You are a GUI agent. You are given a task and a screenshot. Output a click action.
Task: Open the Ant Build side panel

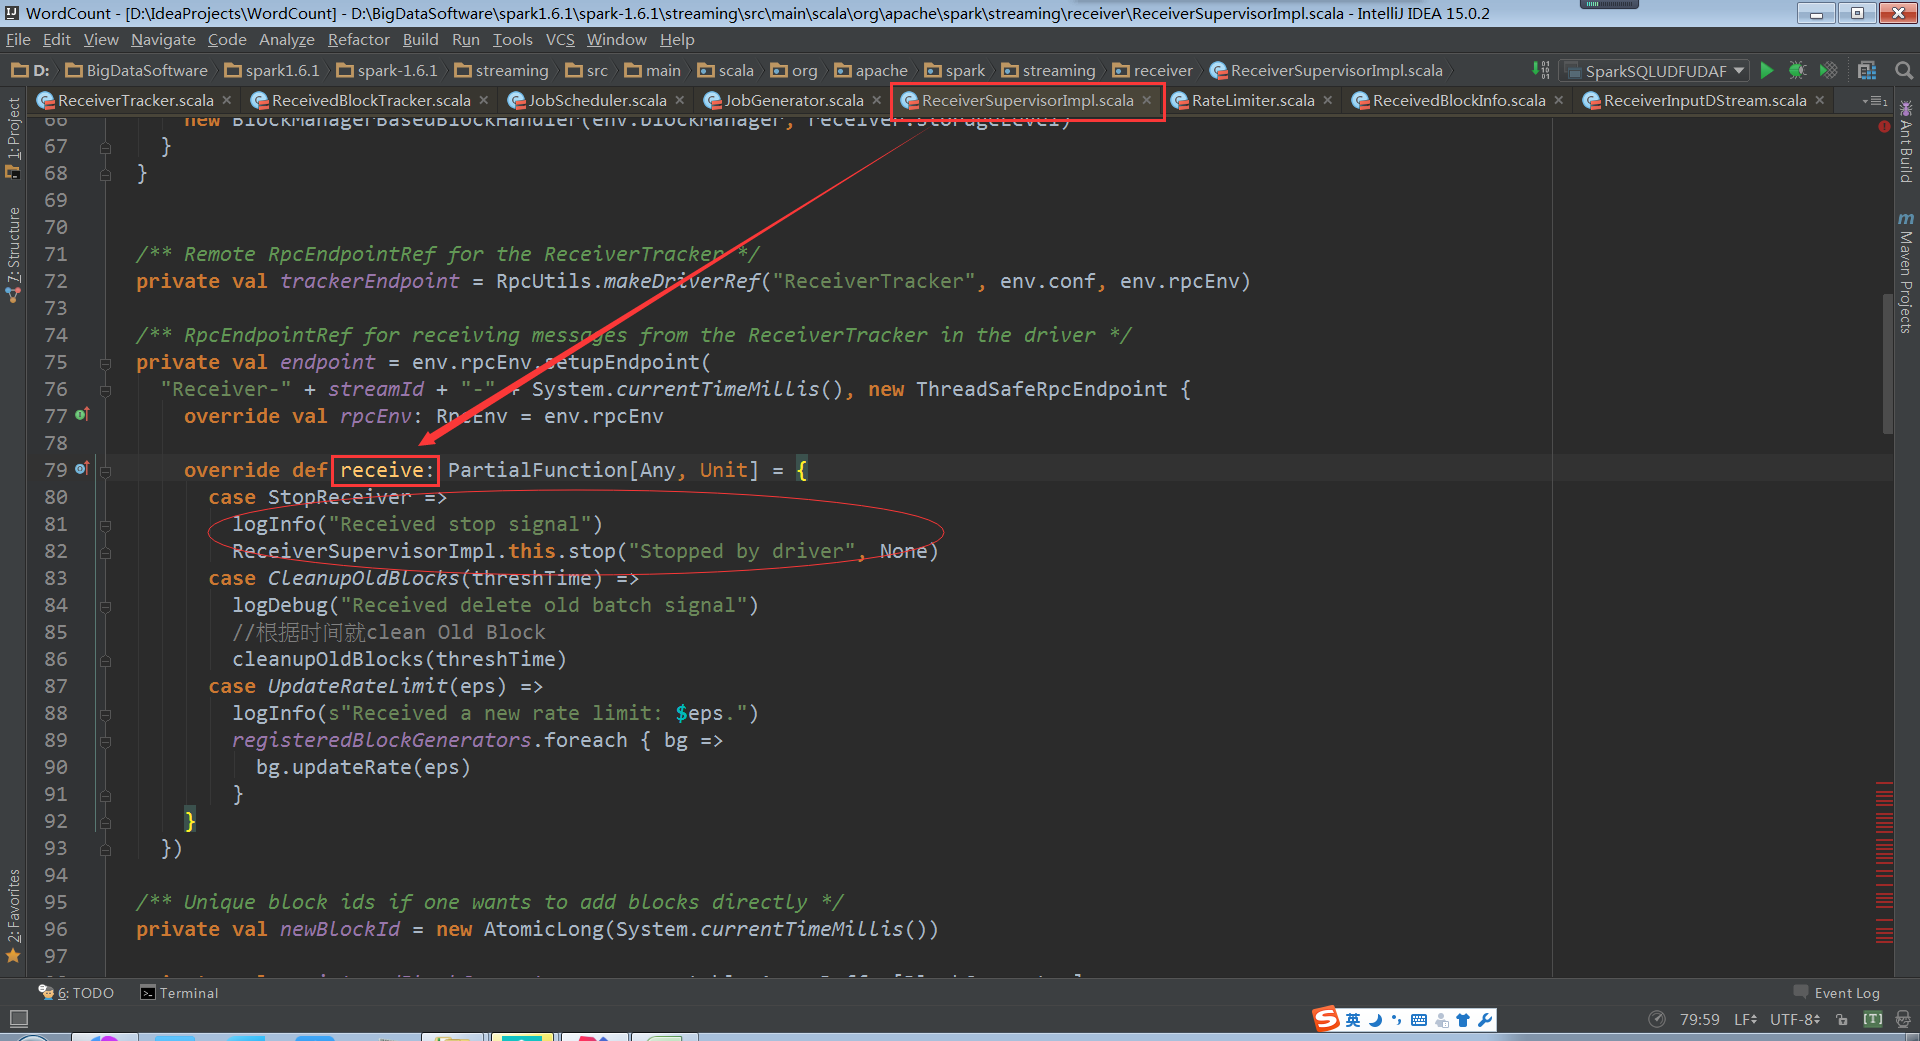1906,143
